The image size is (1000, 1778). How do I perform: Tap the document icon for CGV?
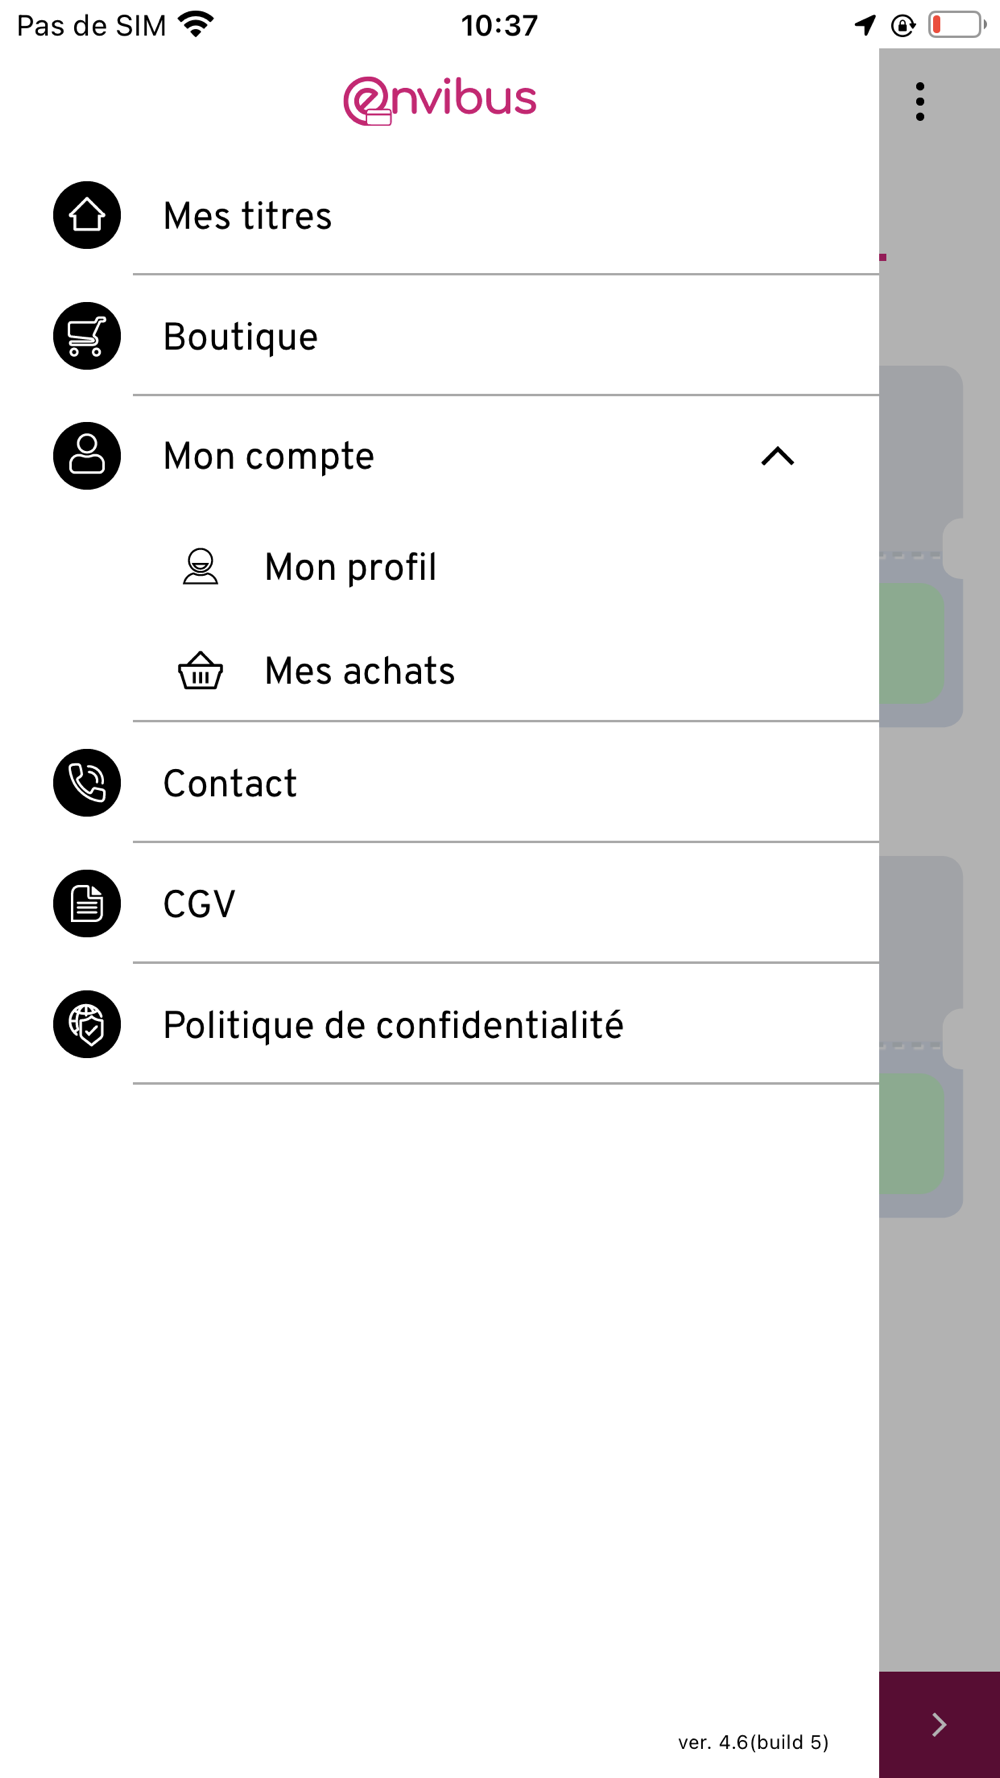click(x=87, y=904)
